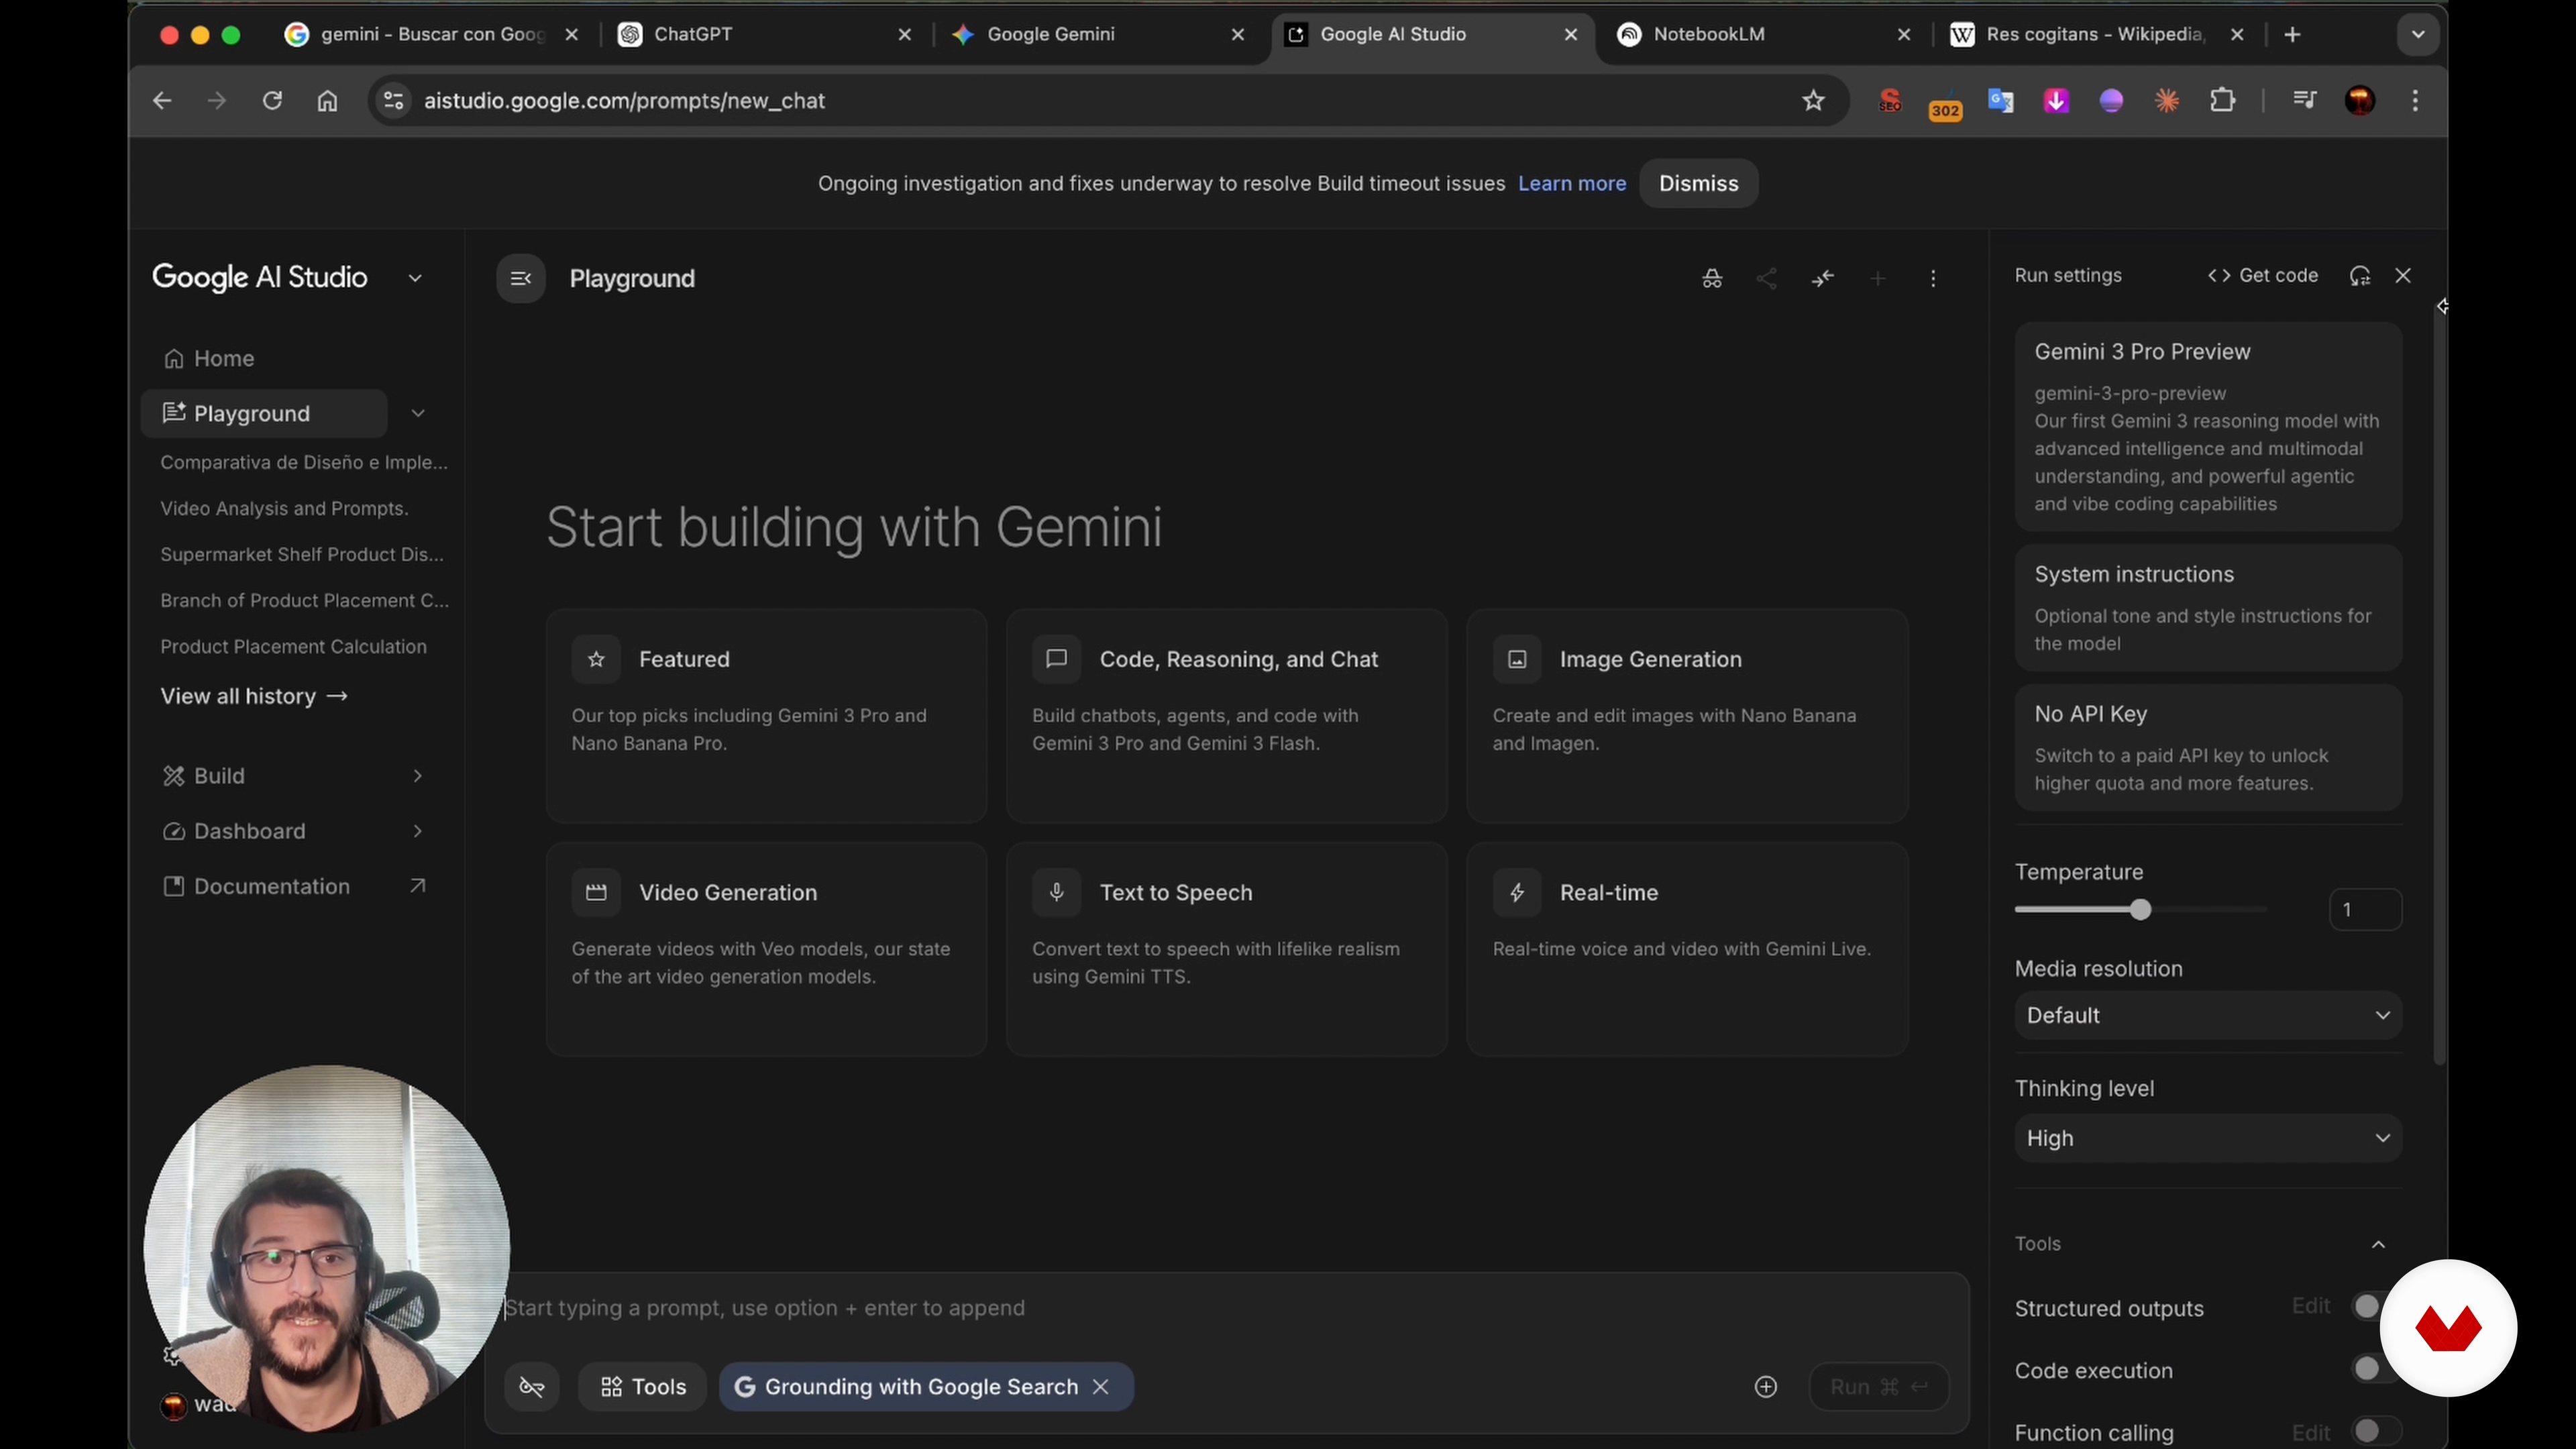Toggle the hidden-eye icon in prompt bar
2576x1449 pixels.
click(532, 1387)
